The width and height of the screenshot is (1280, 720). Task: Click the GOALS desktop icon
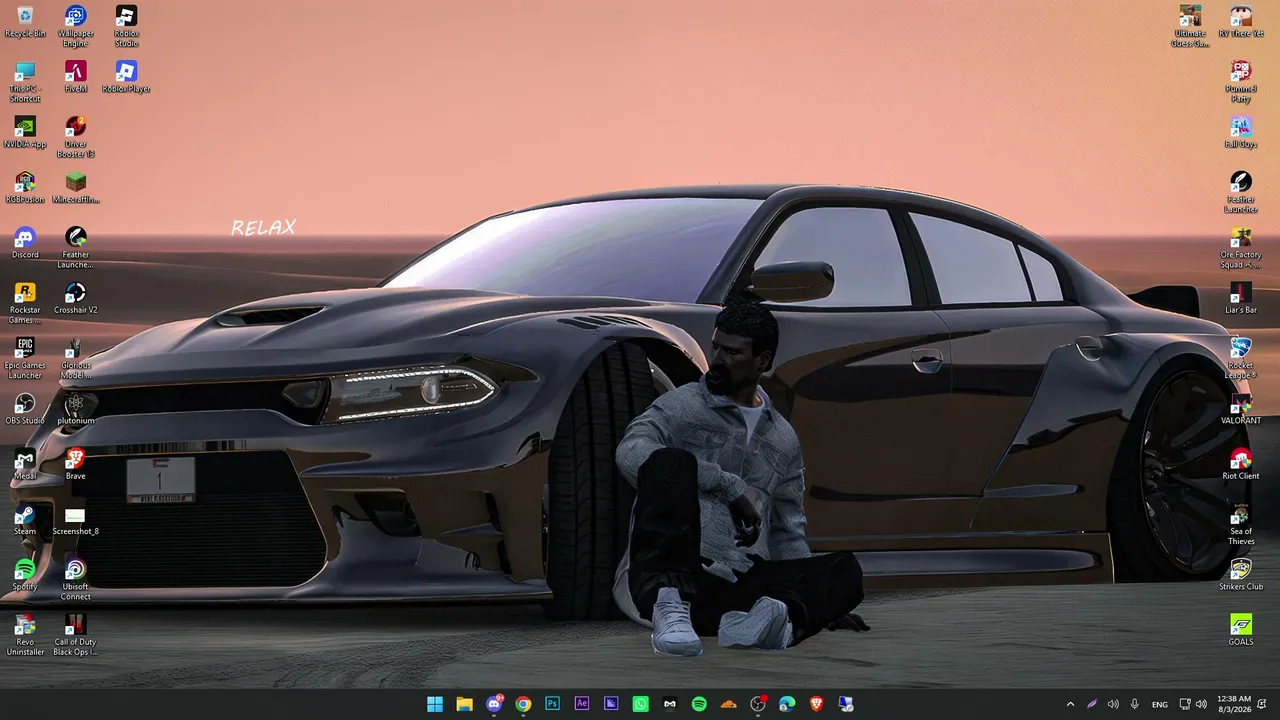click(1241, 629)
